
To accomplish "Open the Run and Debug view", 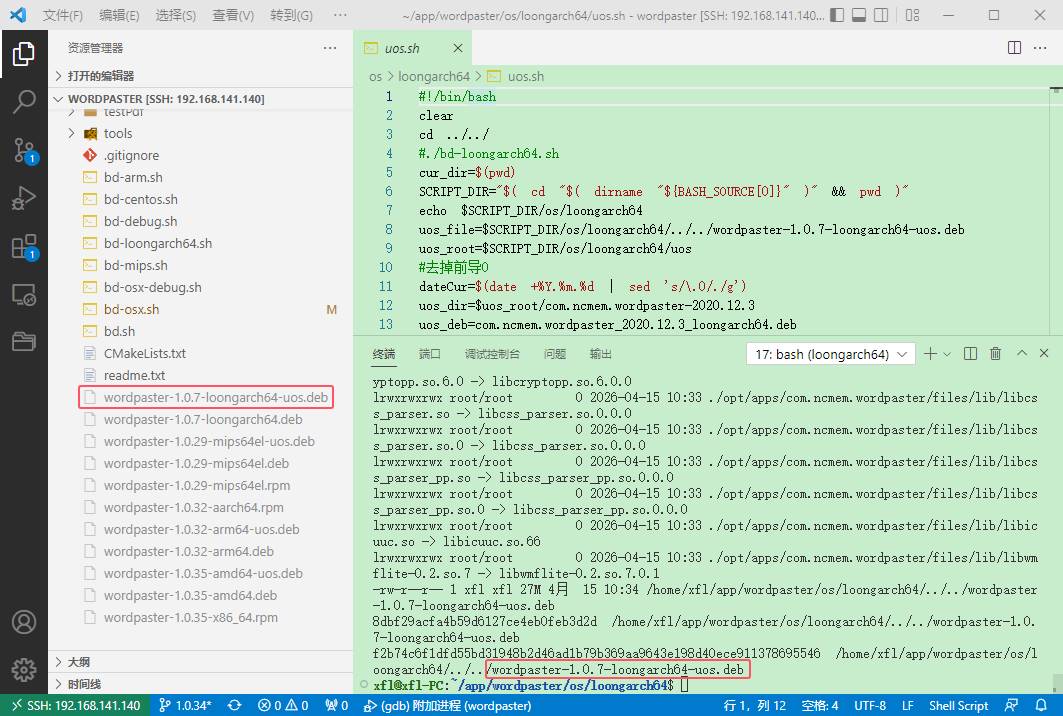I will [x=24, y=198].
